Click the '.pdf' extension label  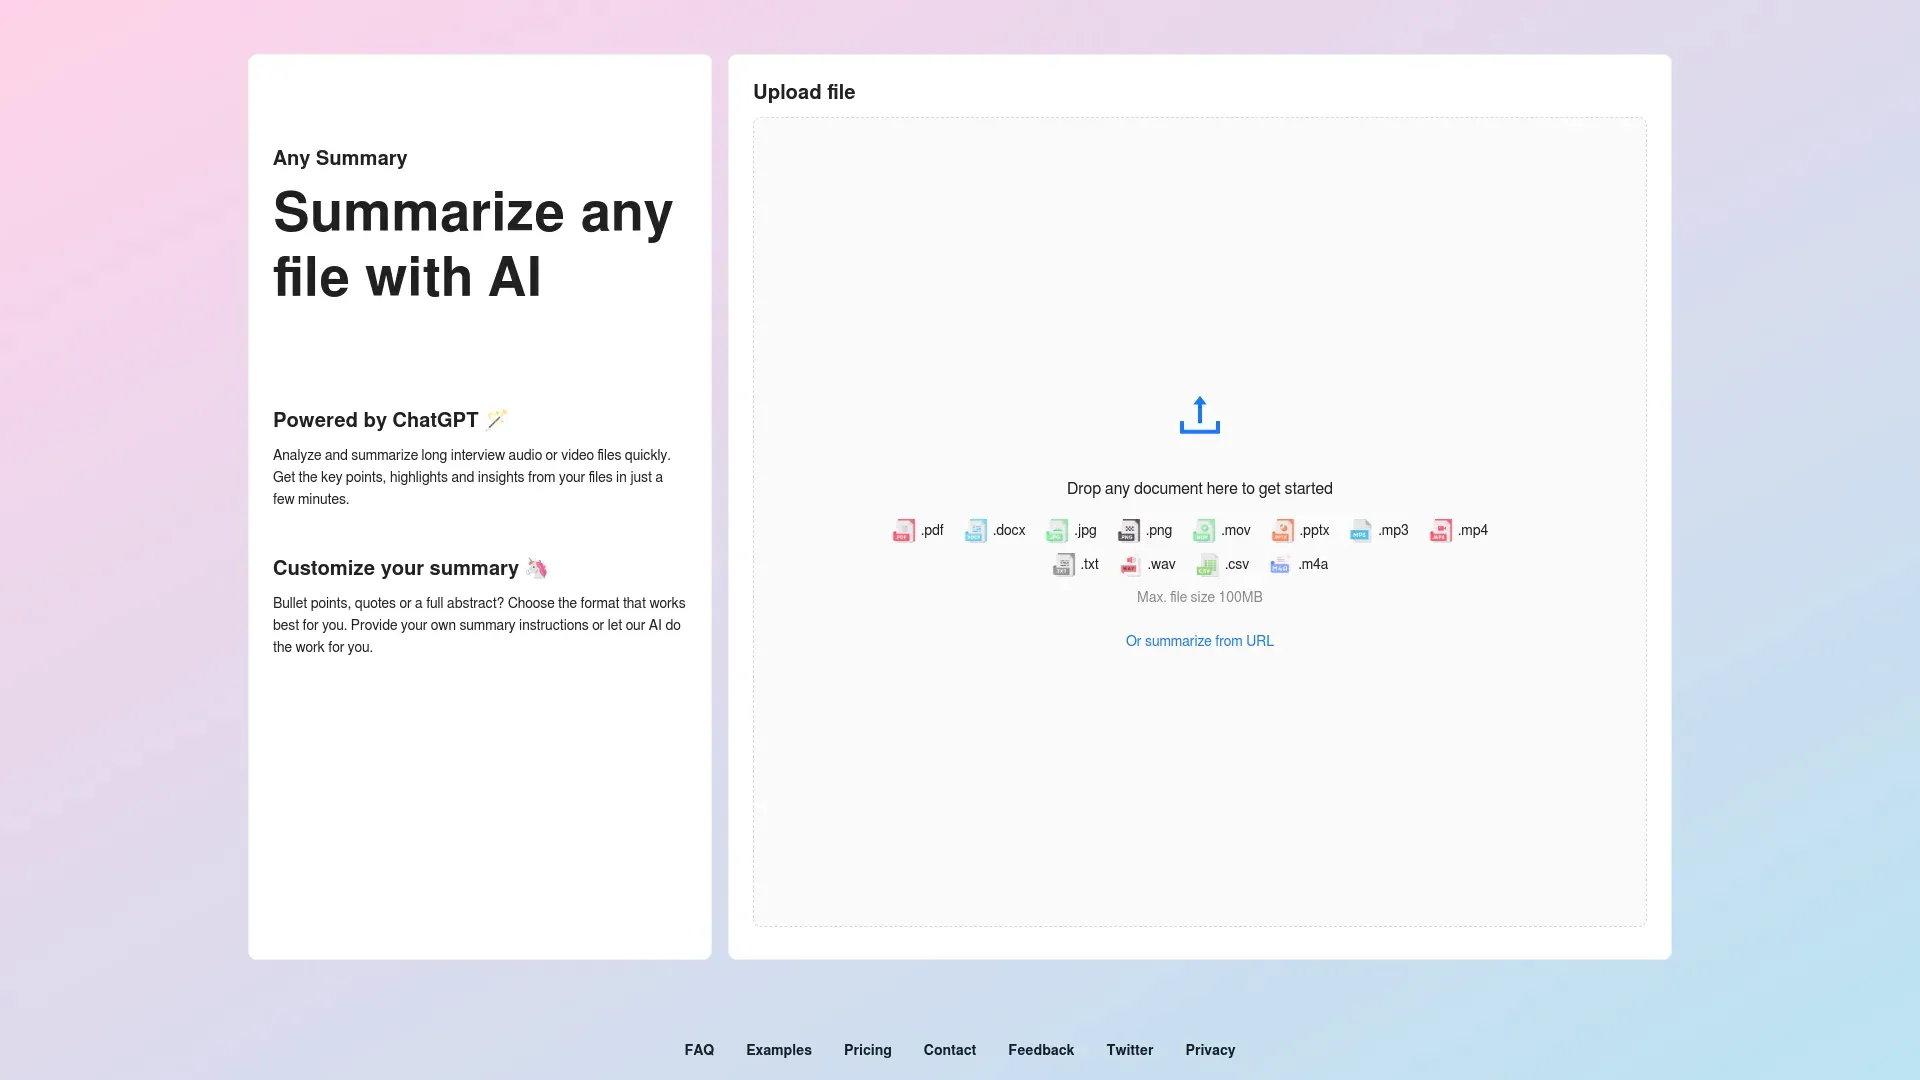[932, 530]
